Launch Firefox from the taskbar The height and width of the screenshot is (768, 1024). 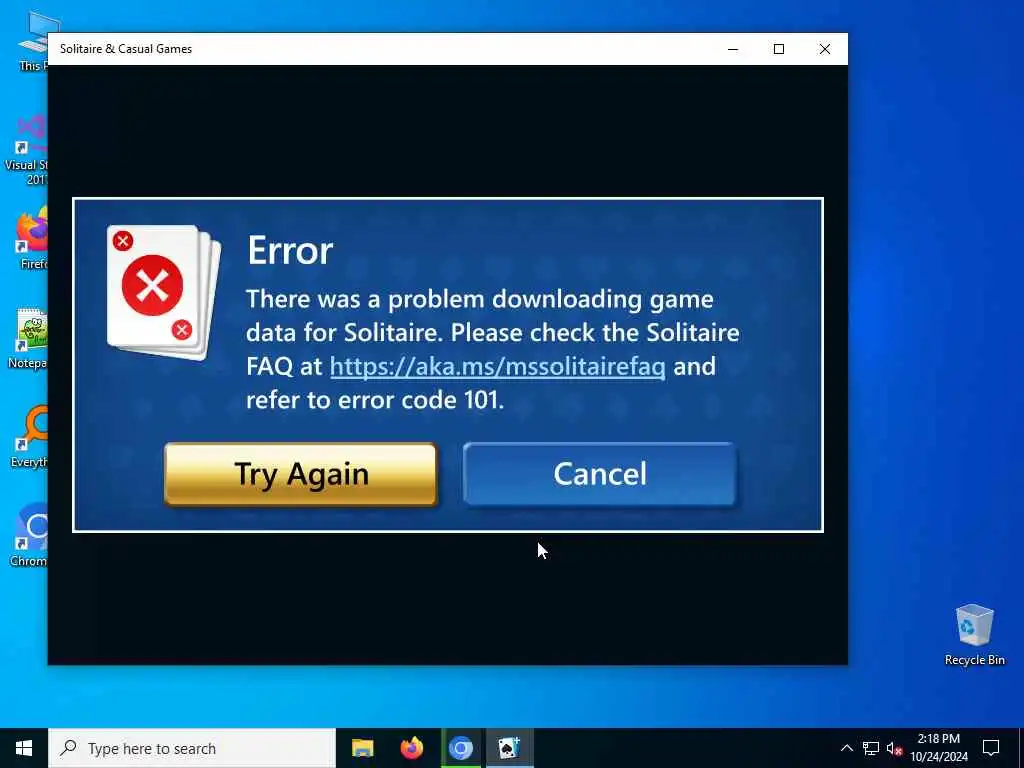coord(411,748)
